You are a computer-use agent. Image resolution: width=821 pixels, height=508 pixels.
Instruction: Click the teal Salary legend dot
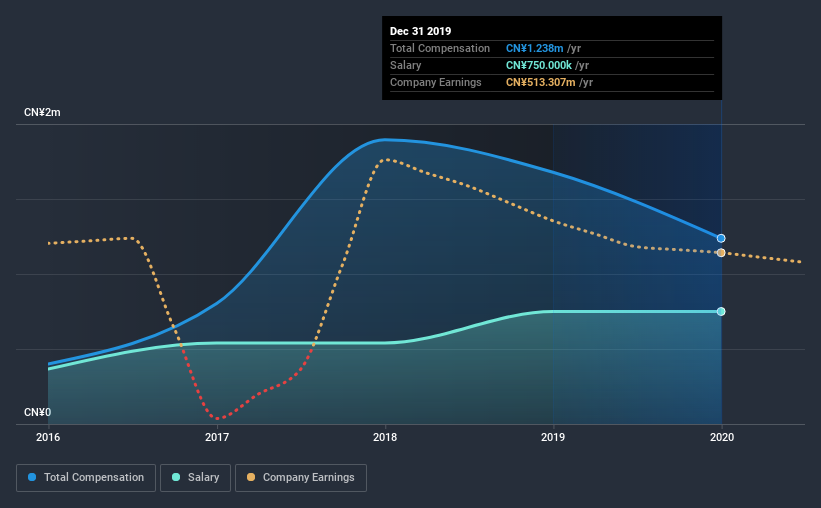click(x=176, y=477)
